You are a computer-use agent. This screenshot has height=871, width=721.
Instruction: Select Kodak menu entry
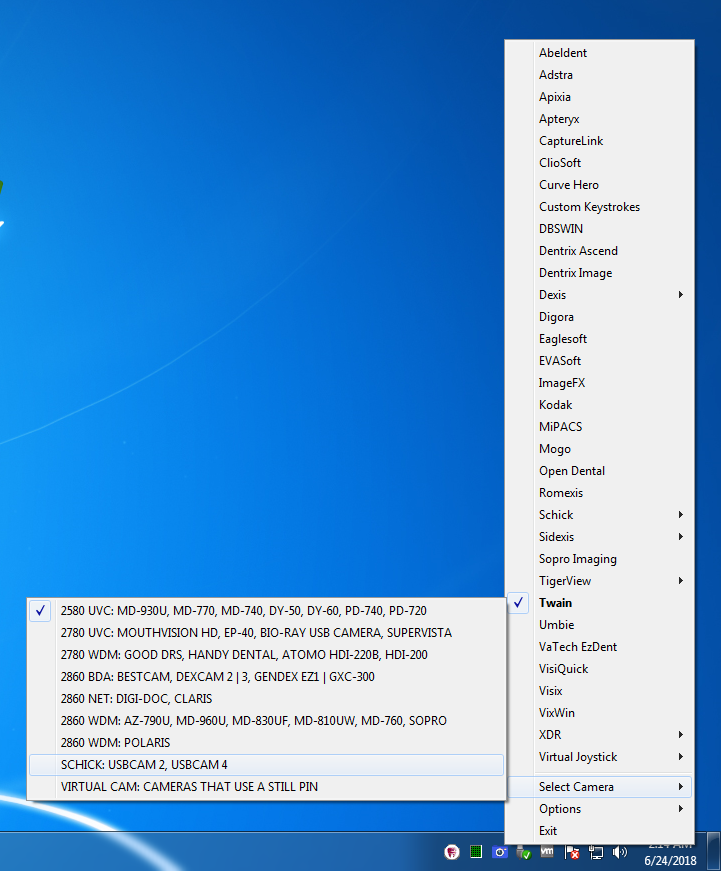tap(600, 405)
